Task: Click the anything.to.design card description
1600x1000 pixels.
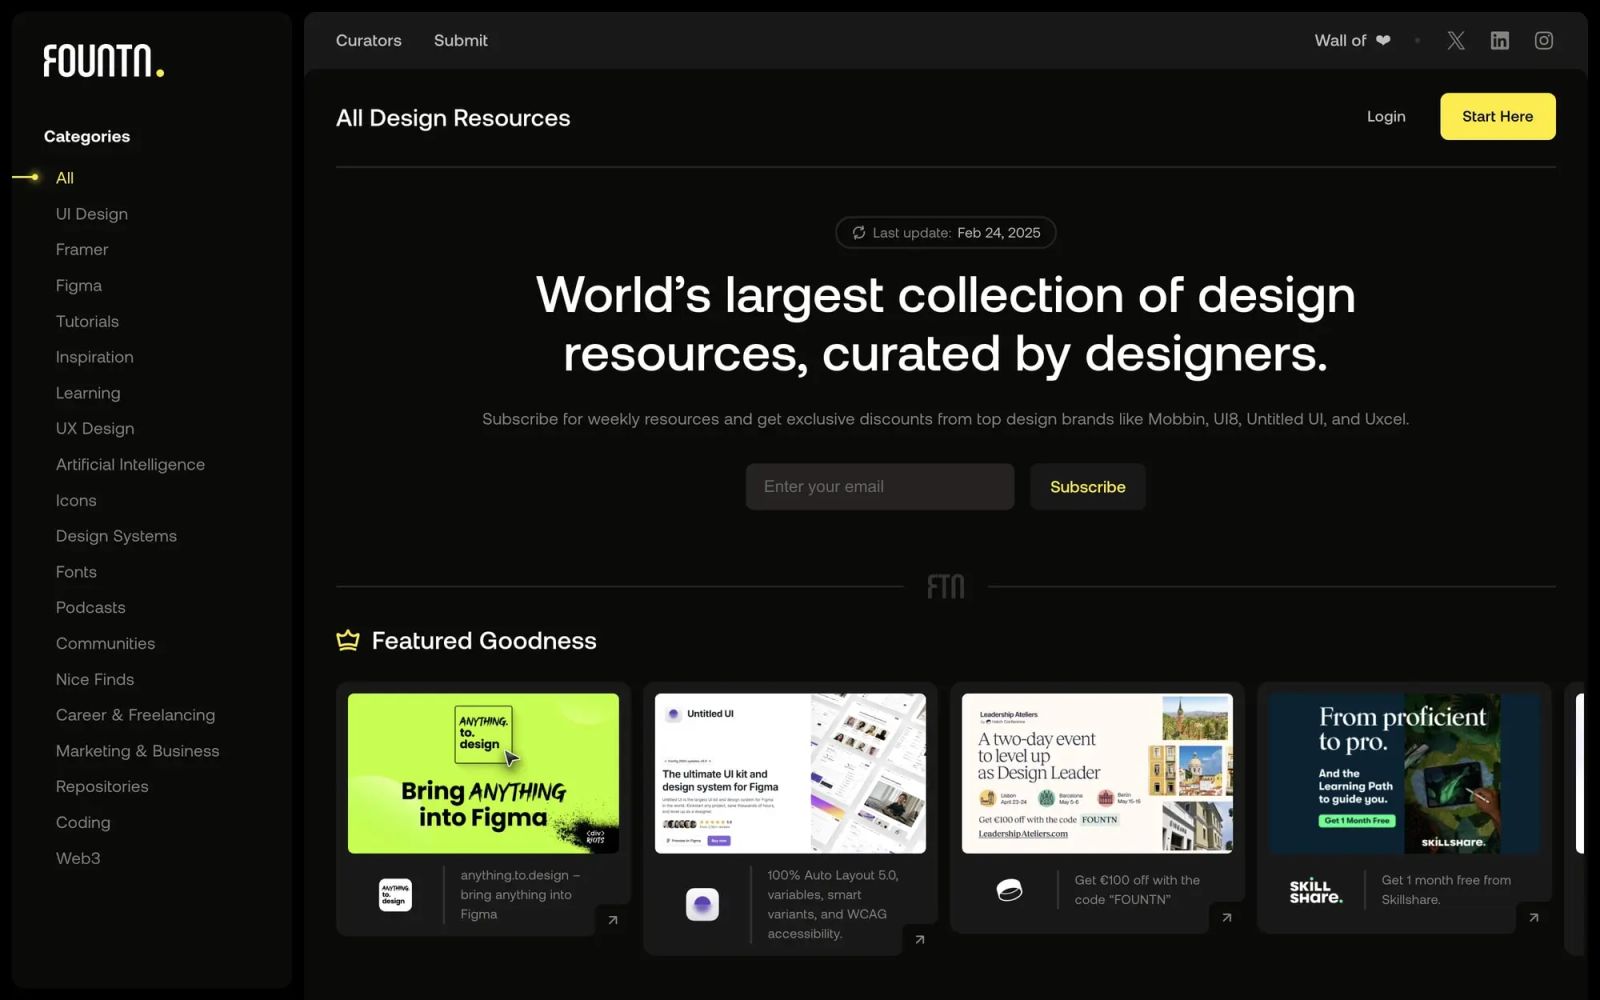Action: (520, 895)
